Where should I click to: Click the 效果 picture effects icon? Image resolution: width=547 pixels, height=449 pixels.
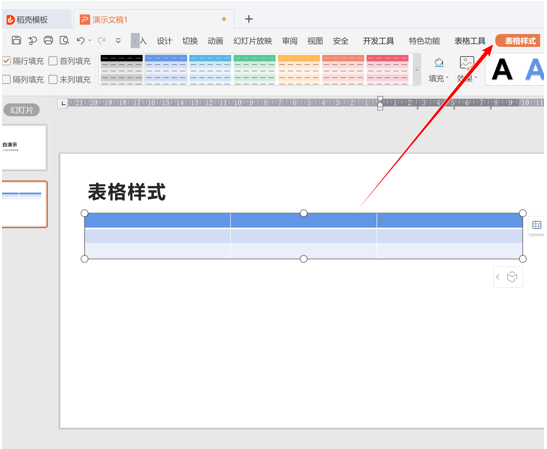(467, 63)
